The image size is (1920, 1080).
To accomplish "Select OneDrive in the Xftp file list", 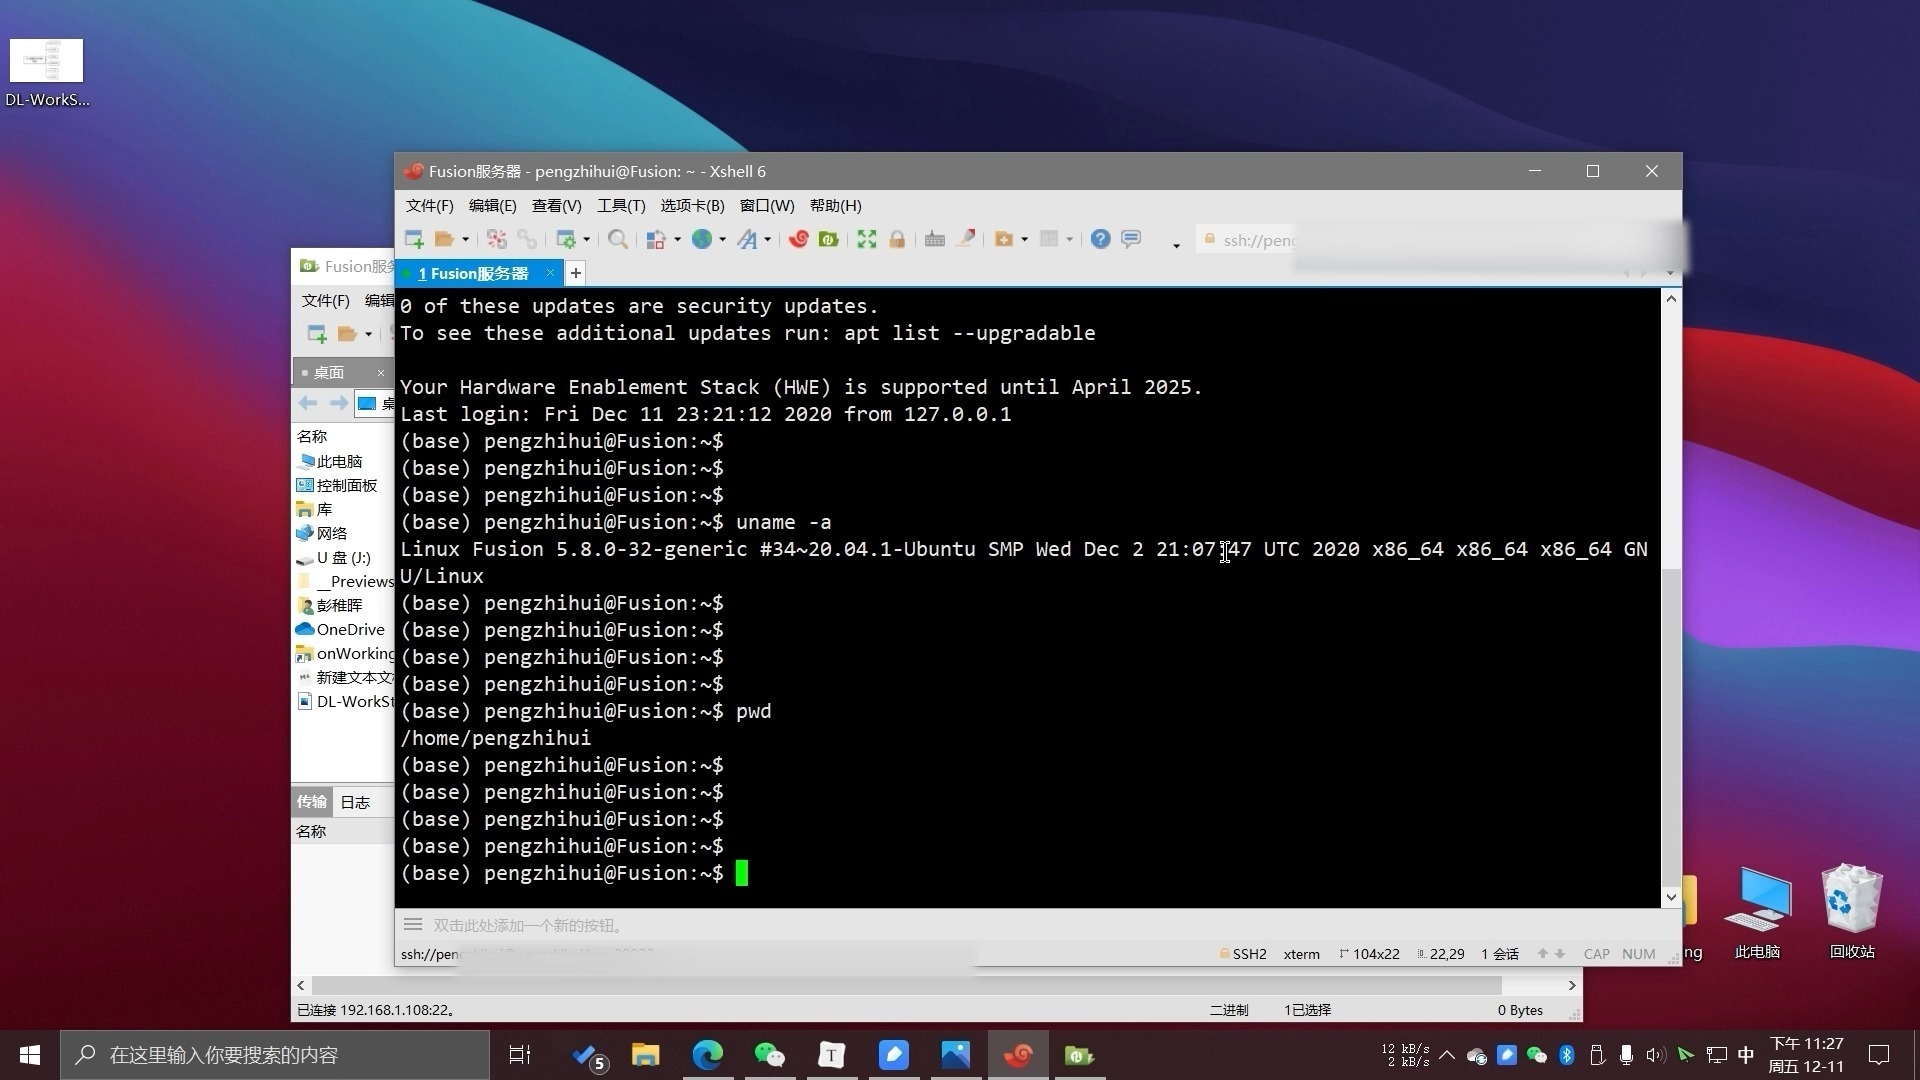I will (x=349, y=629).
